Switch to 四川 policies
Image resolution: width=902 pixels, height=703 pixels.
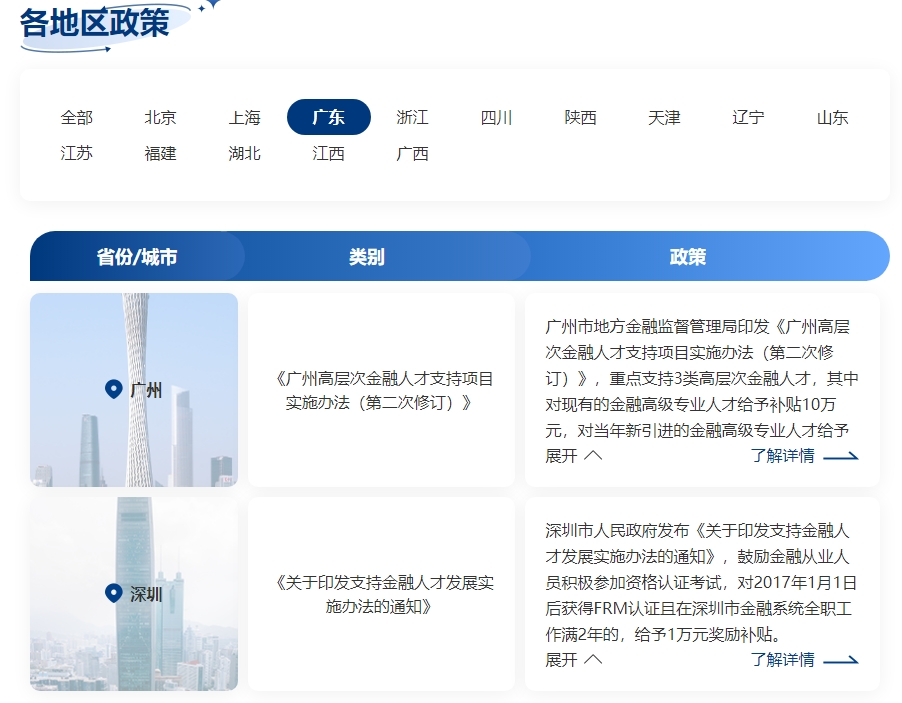(x=497, y=117)
